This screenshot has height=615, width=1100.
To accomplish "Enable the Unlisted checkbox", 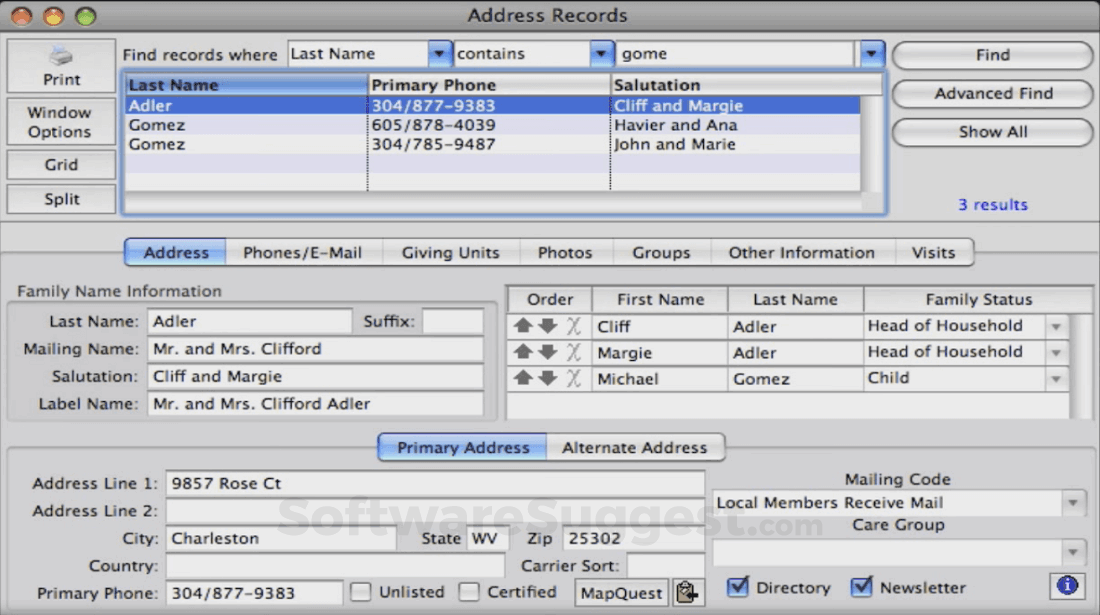I will tap(360, 591).
